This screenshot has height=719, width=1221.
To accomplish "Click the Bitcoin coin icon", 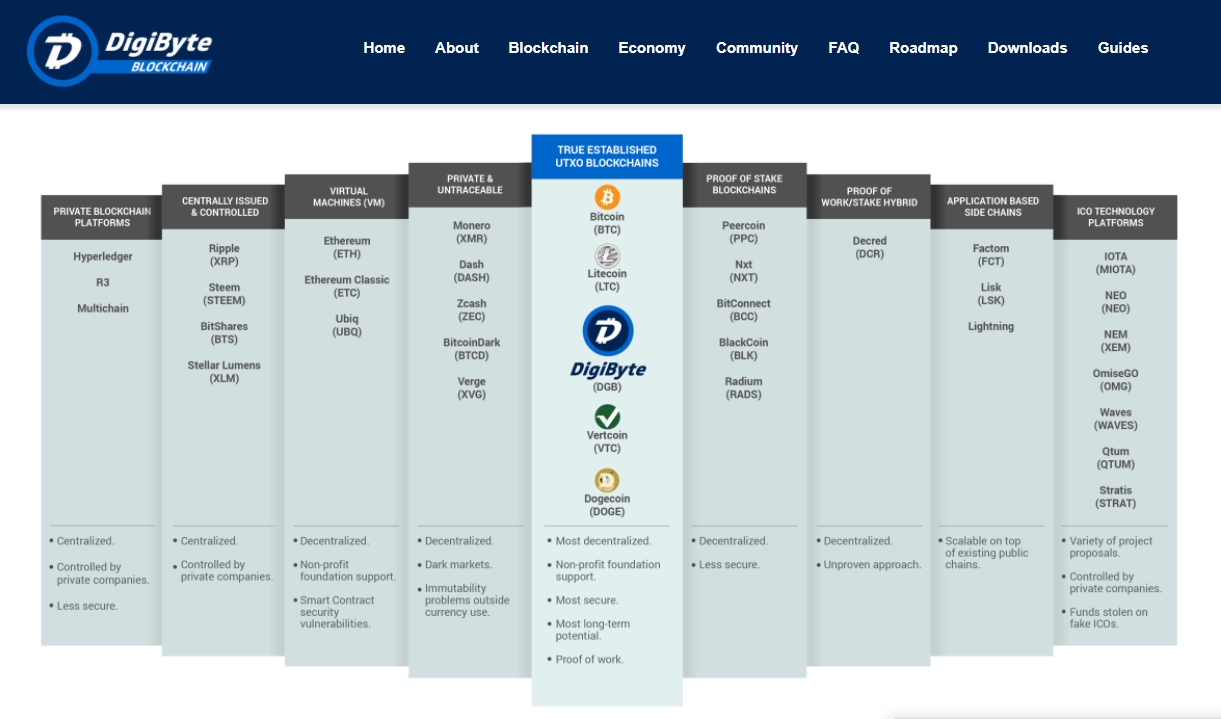I will (x=607, y=197).
